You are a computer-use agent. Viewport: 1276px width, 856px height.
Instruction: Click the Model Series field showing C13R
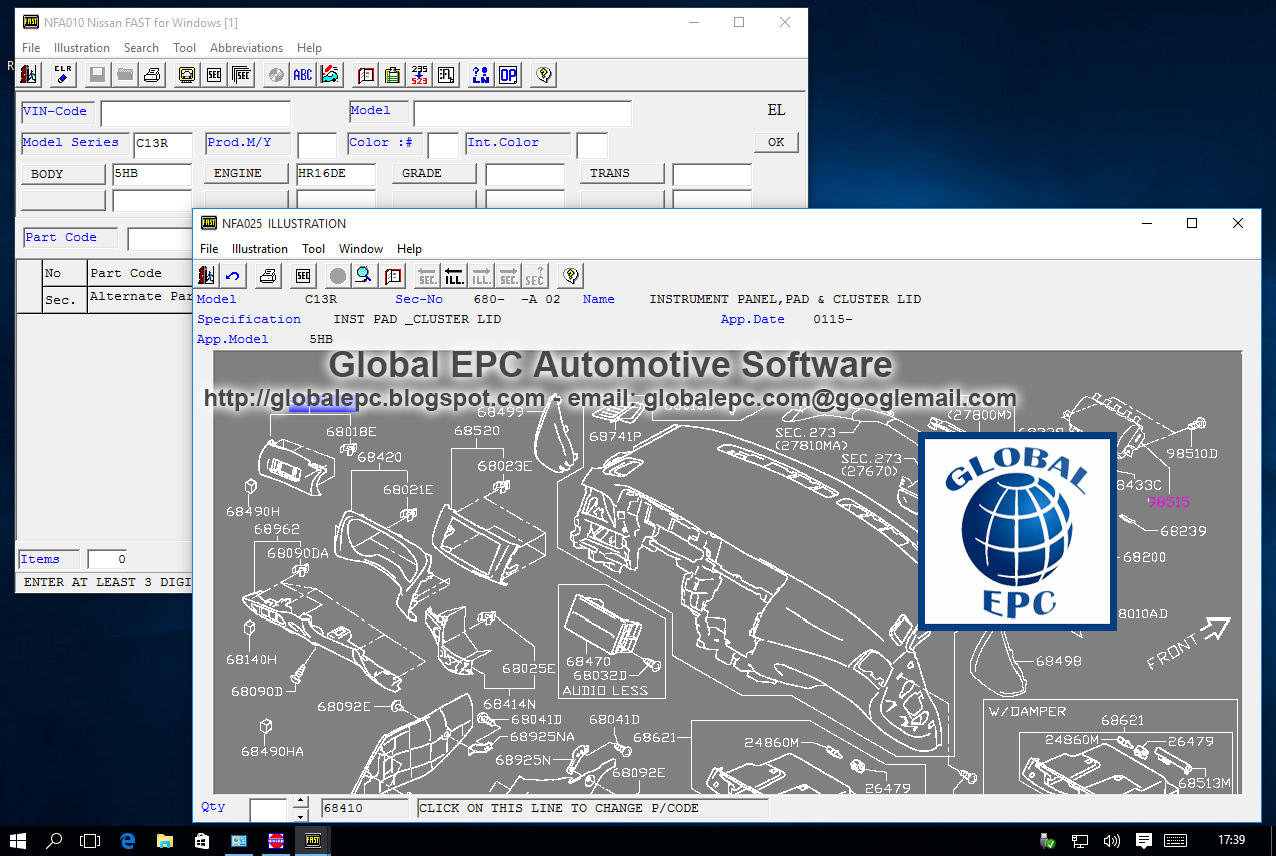point(162,145)
